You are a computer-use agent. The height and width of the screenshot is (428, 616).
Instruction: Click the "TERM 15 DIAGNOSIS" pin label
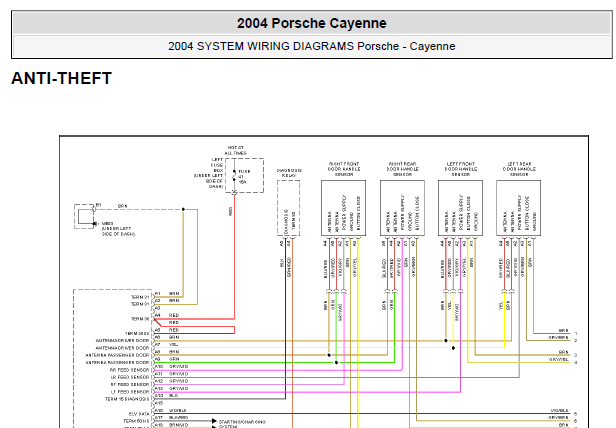pos(127,399)
